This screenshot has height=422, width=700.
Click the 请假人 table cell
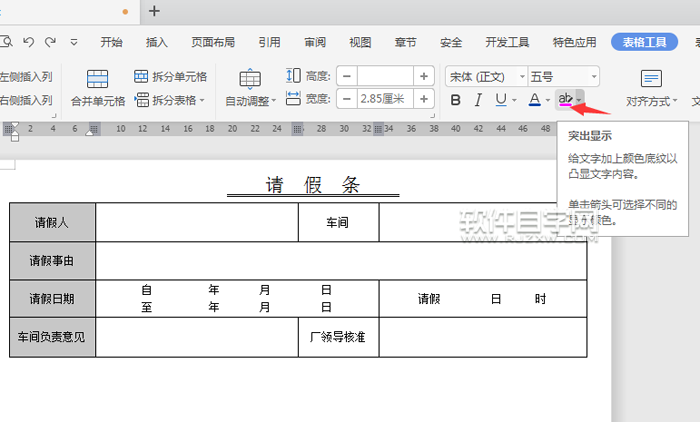click(52, 222)
